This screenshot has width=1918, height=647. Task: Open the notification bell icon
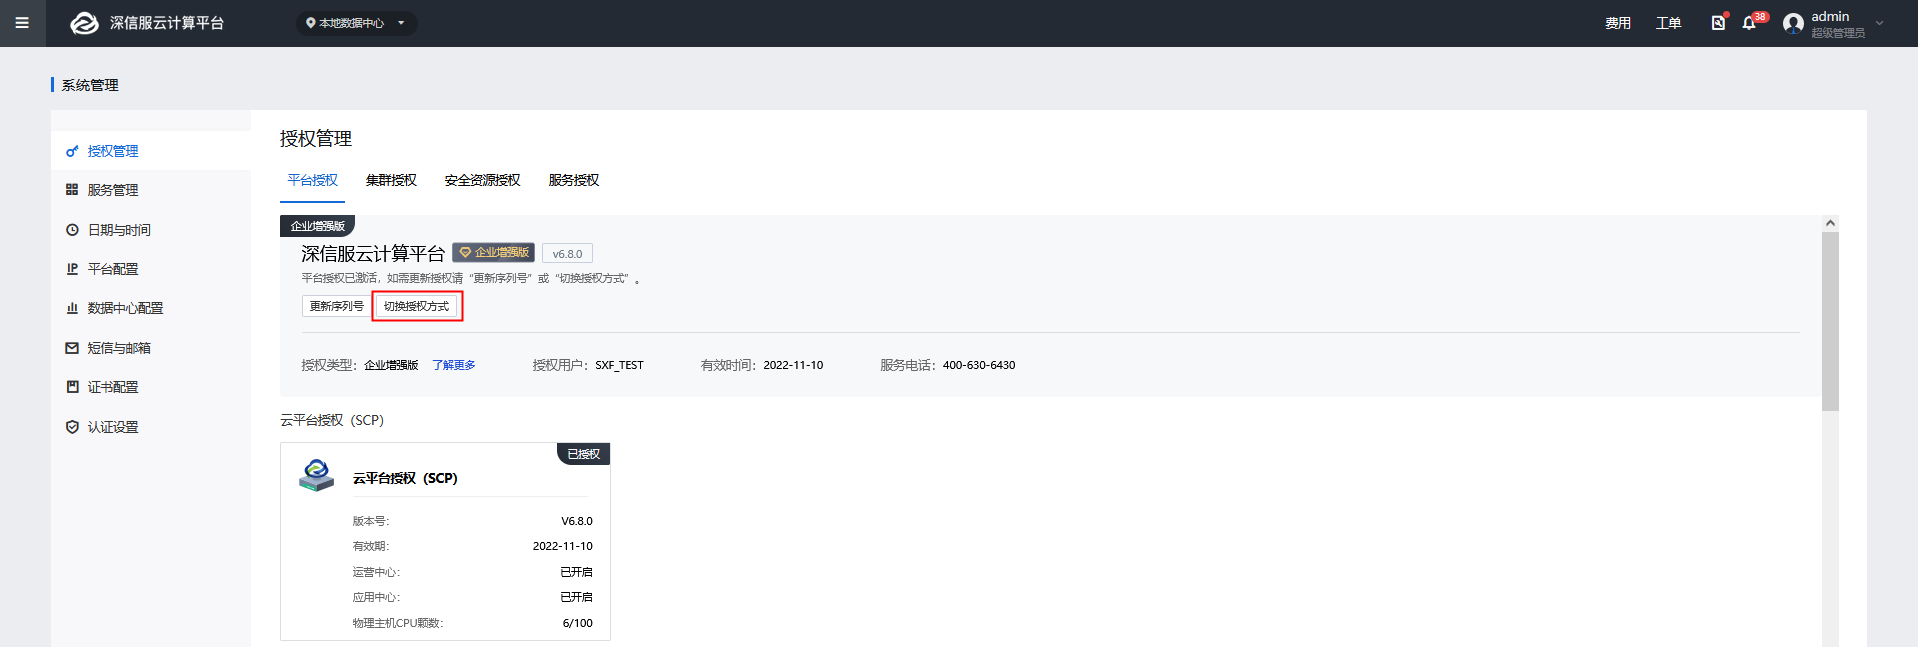tap(1749, 23)
